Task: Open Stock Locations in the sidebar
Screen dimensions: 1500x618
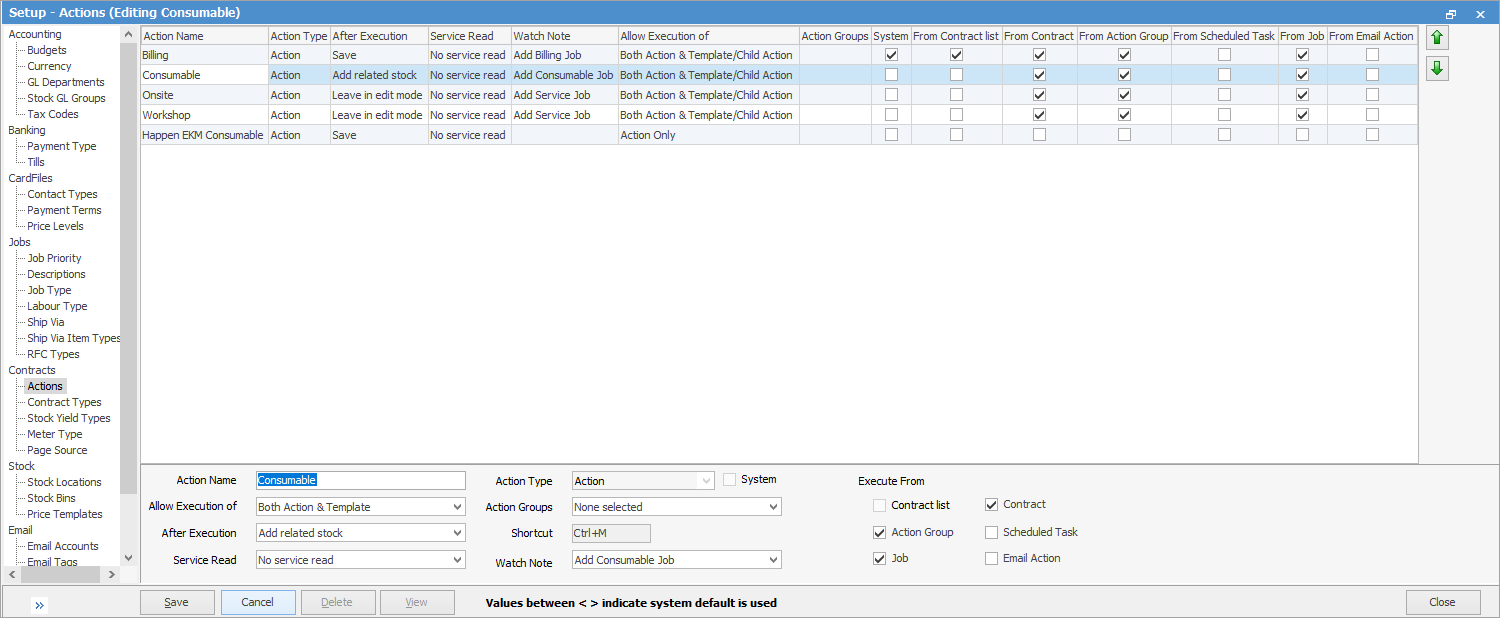Action: 64,482
